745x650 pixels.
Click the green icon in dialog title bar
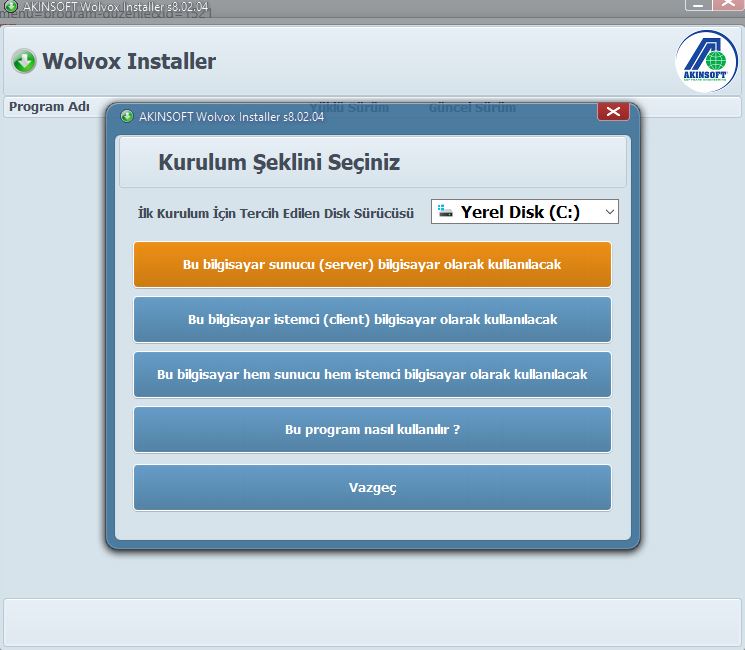[127, 116]
